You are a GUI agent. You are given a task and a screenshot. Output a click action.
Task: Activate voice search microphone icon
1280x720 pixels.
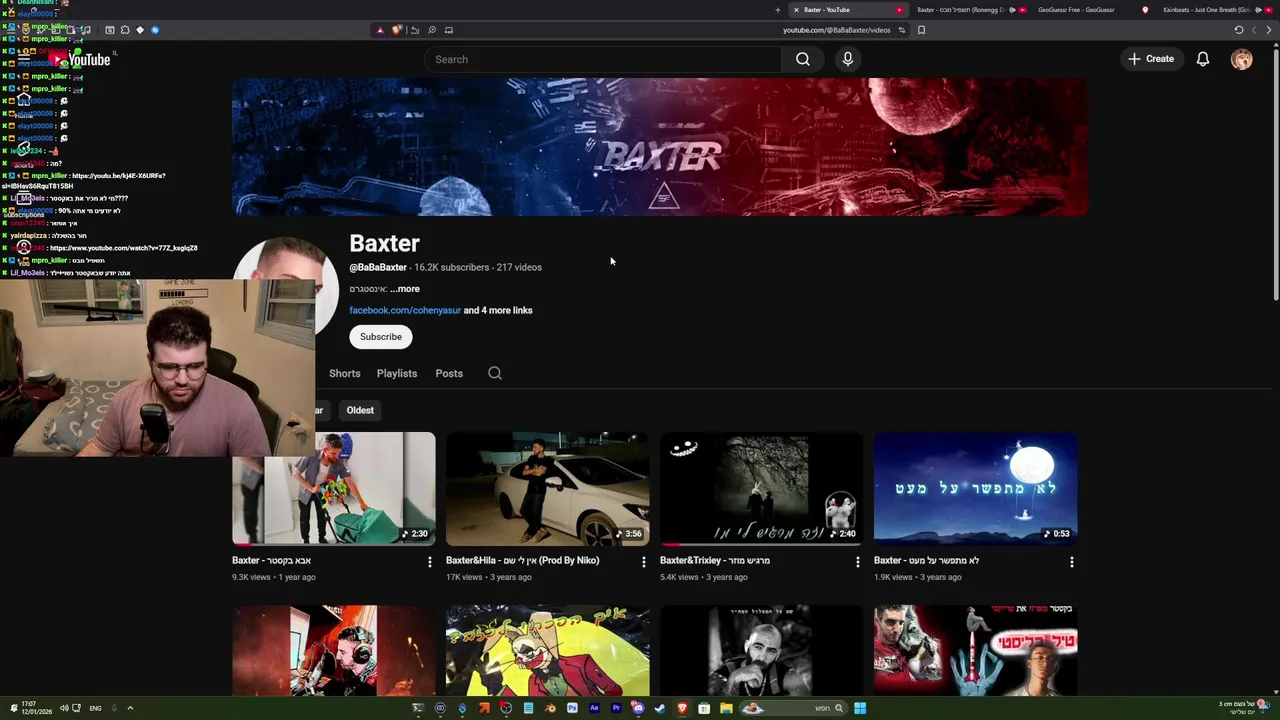(848, 59)
